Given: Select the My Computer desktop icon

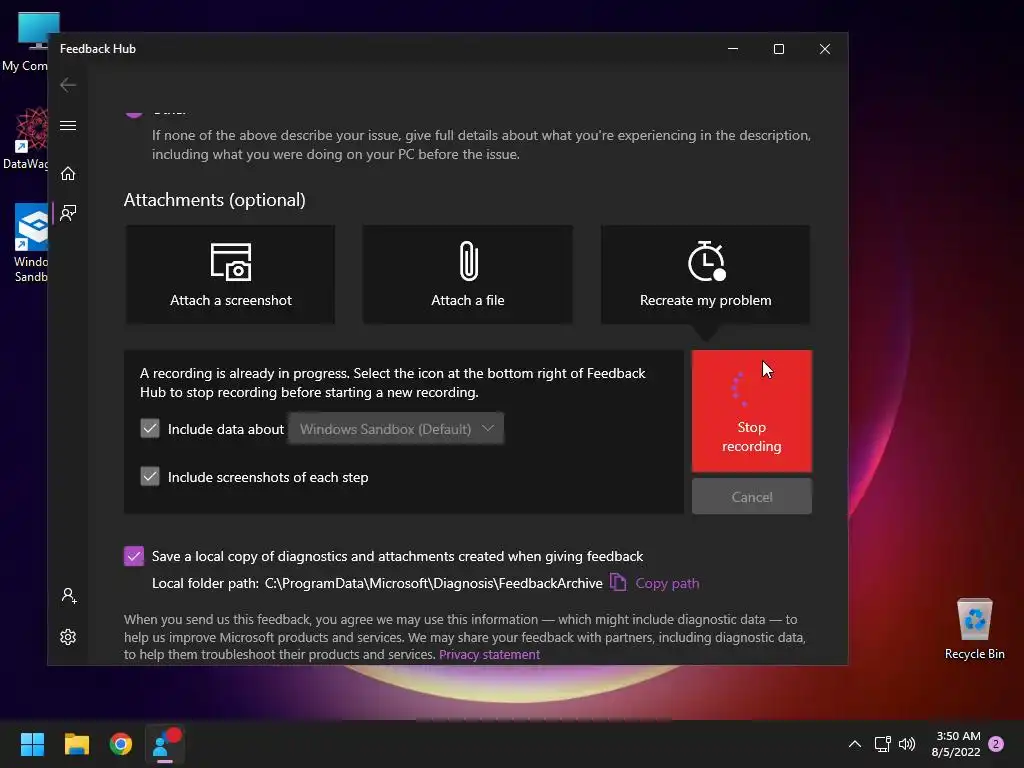Looking at the screenshot, I should [x=25, y=42].
